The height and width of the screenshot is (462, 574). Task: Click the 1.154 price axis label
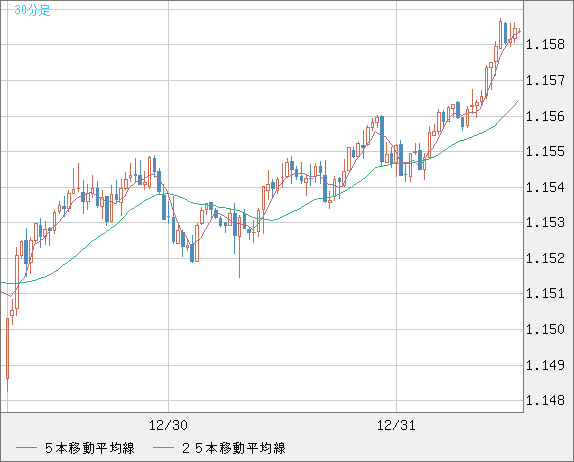(x=545, y=187)
